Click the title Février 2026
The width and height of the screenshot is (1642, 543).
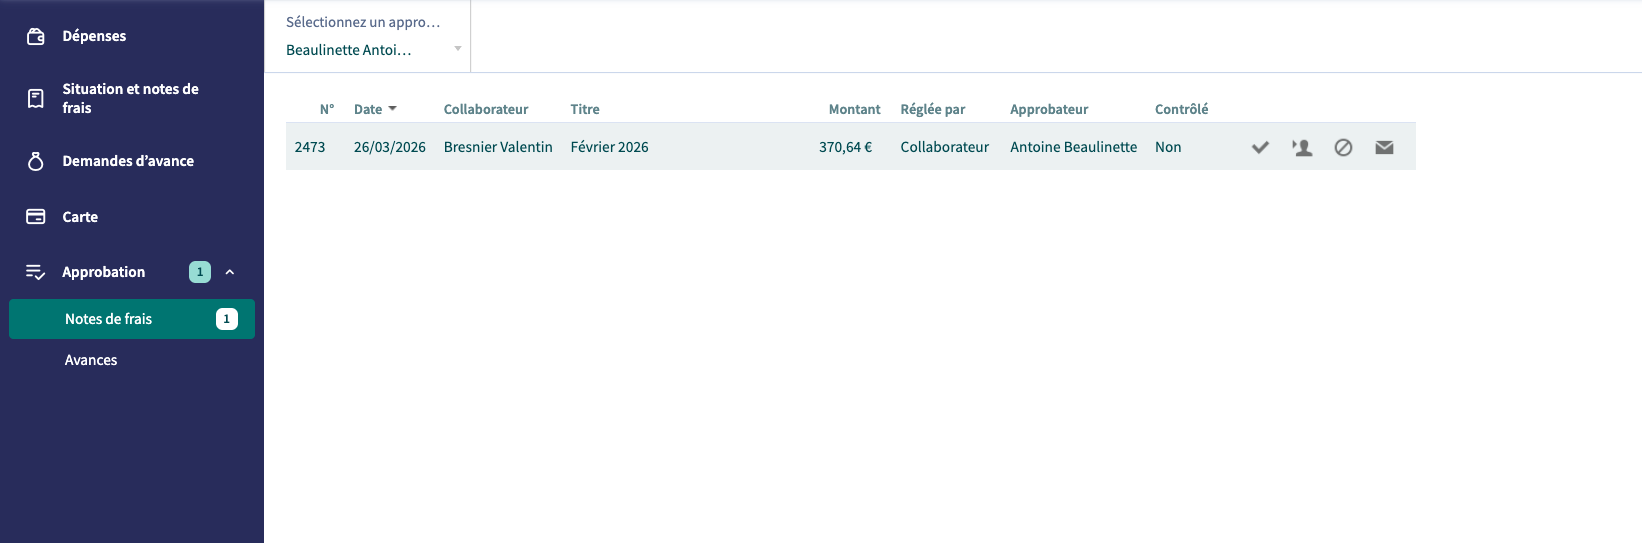(x=610, y=147)
